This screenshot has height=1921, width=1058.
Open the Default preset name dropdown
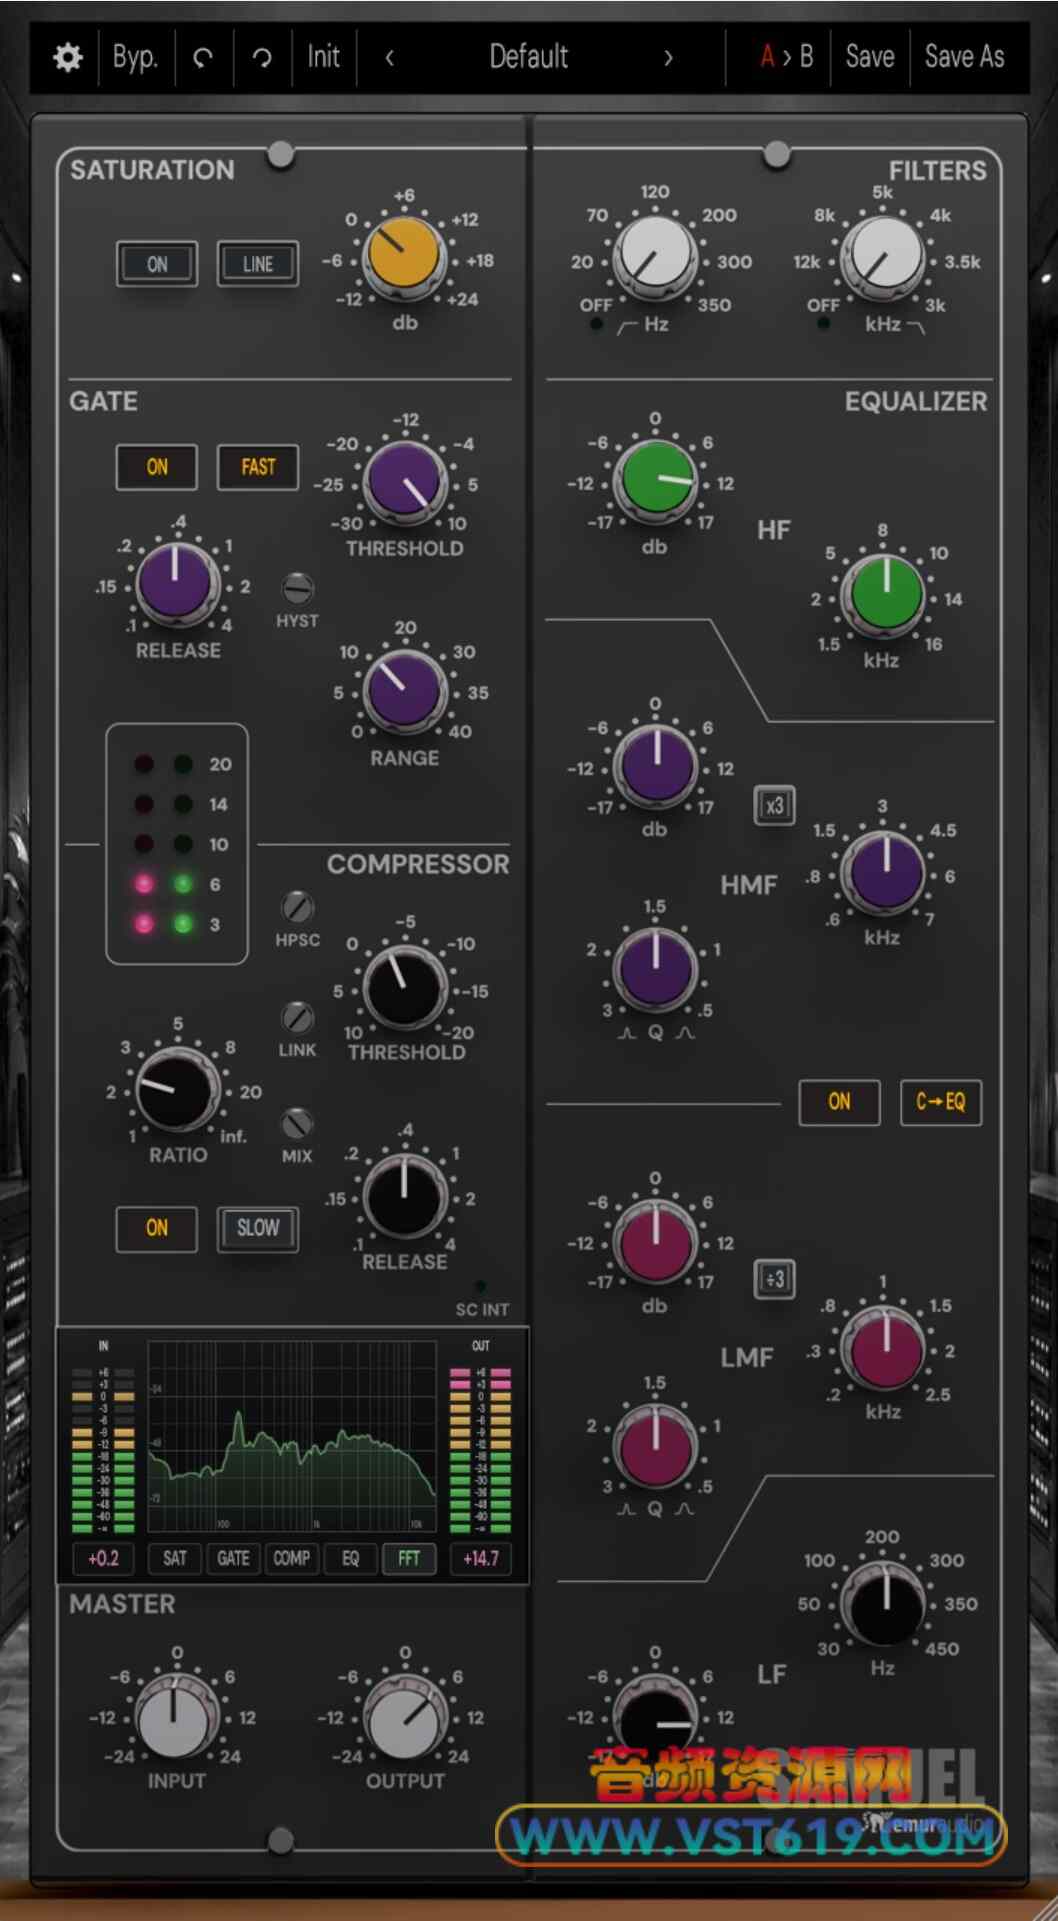[528, 57]
